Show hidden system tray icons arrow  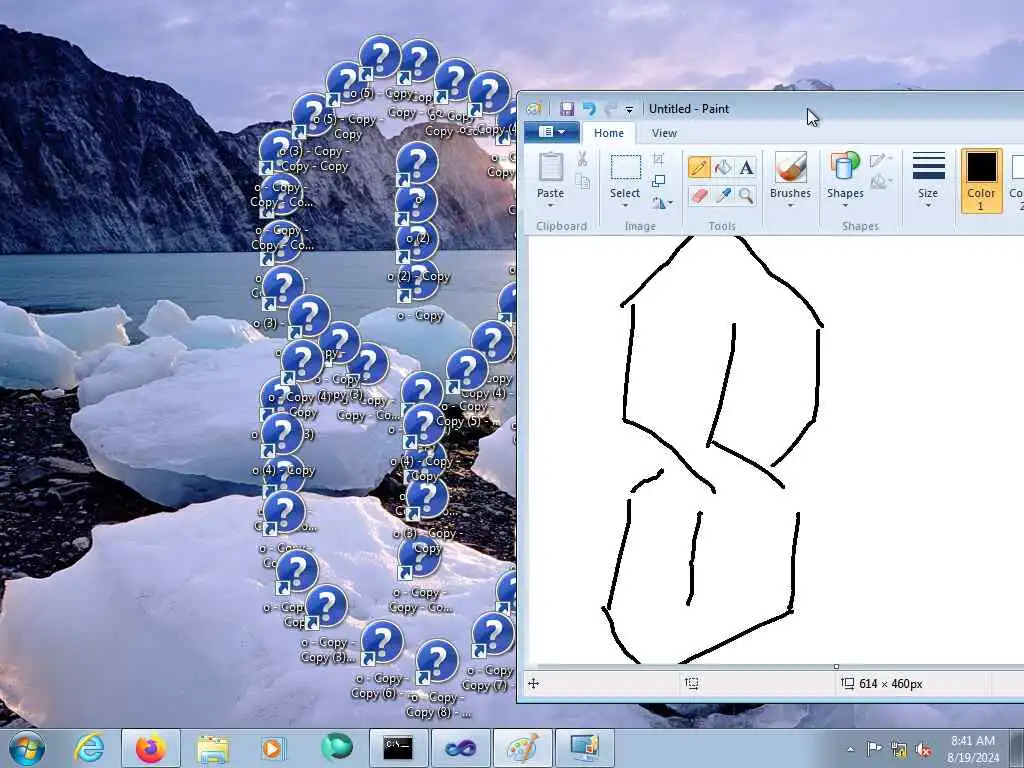tap(850, 749)
